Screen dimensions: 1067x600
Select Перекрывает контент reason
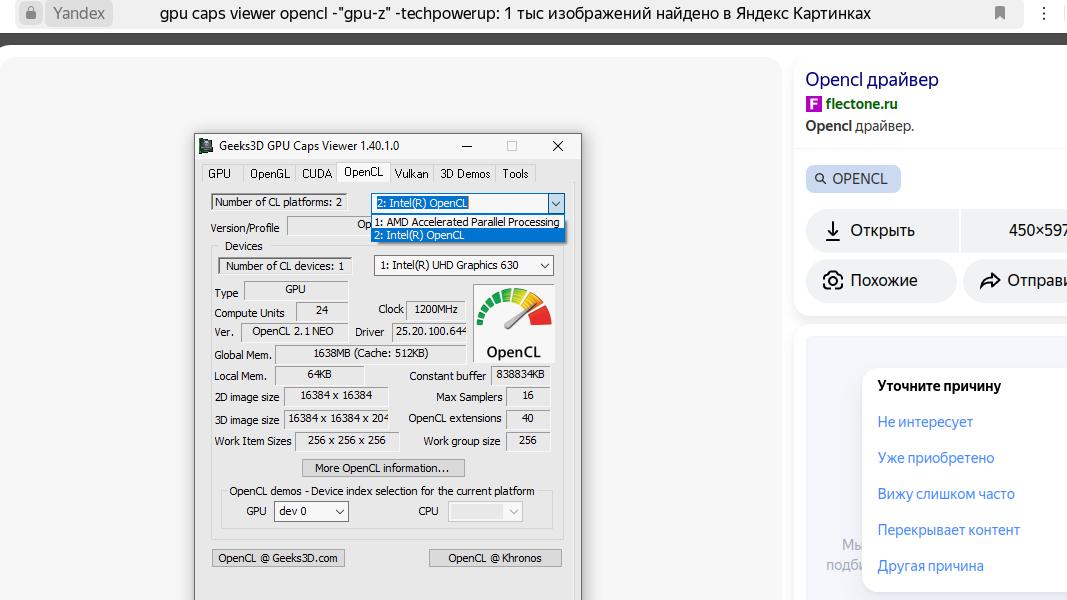(x=949, y=530)
